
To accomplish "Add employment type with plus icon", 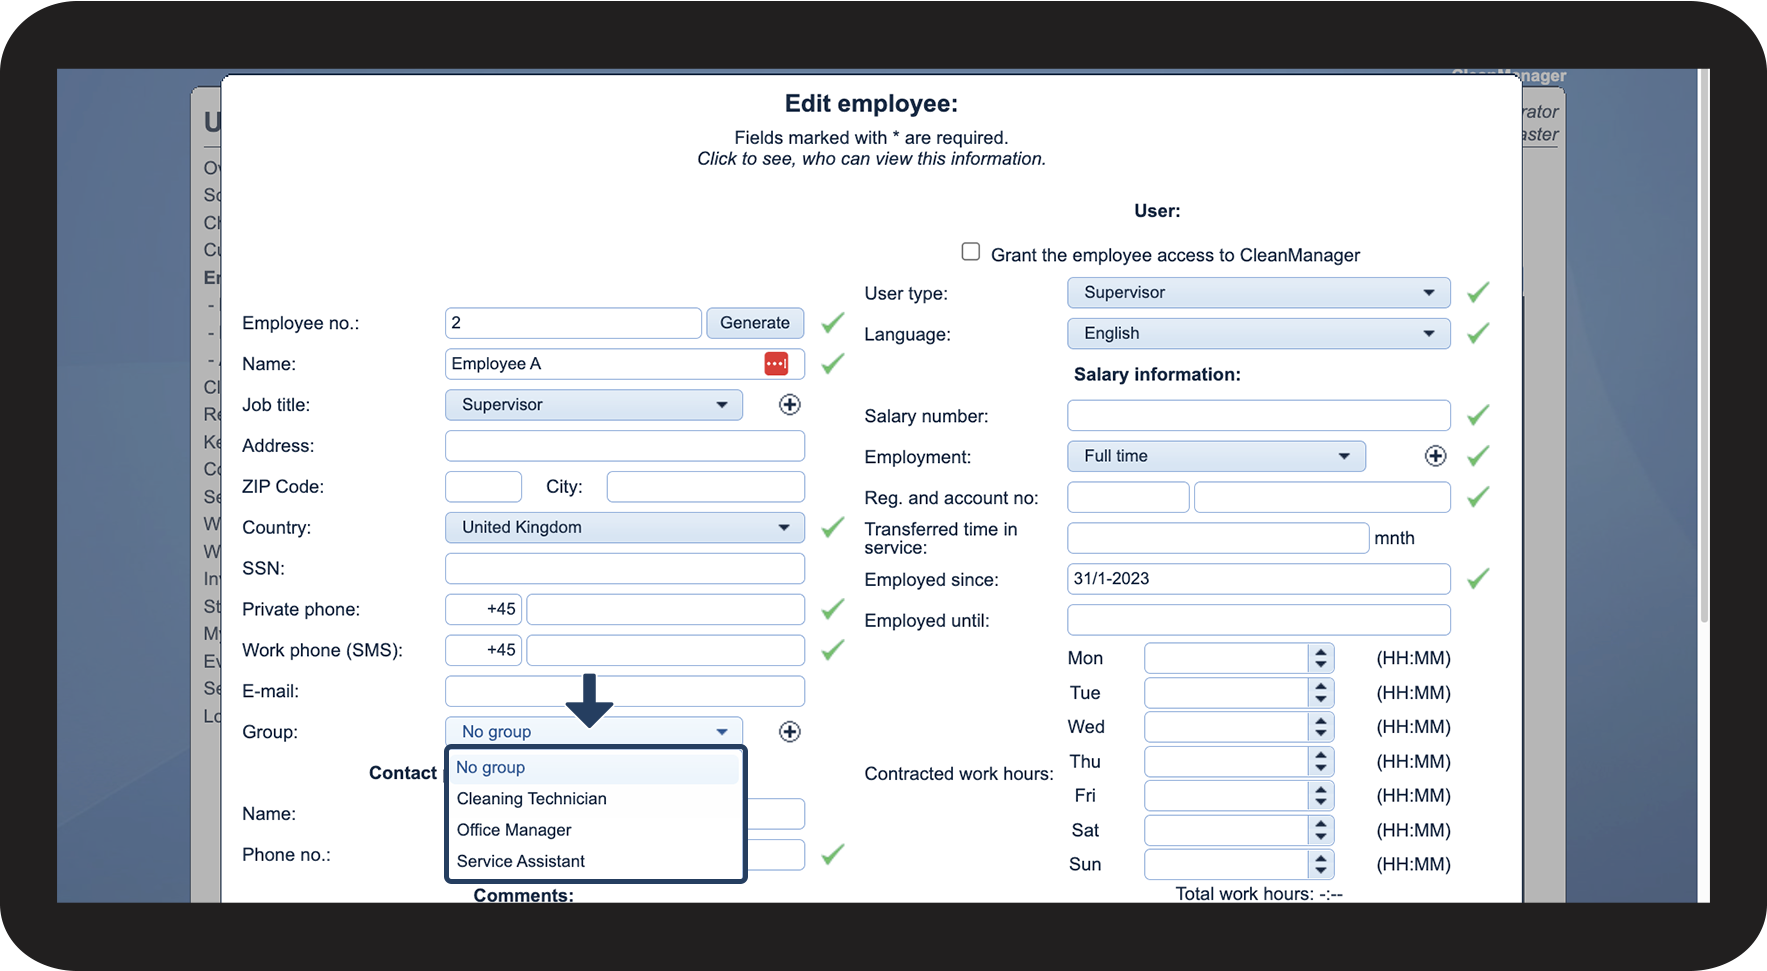I will 1435,456.
